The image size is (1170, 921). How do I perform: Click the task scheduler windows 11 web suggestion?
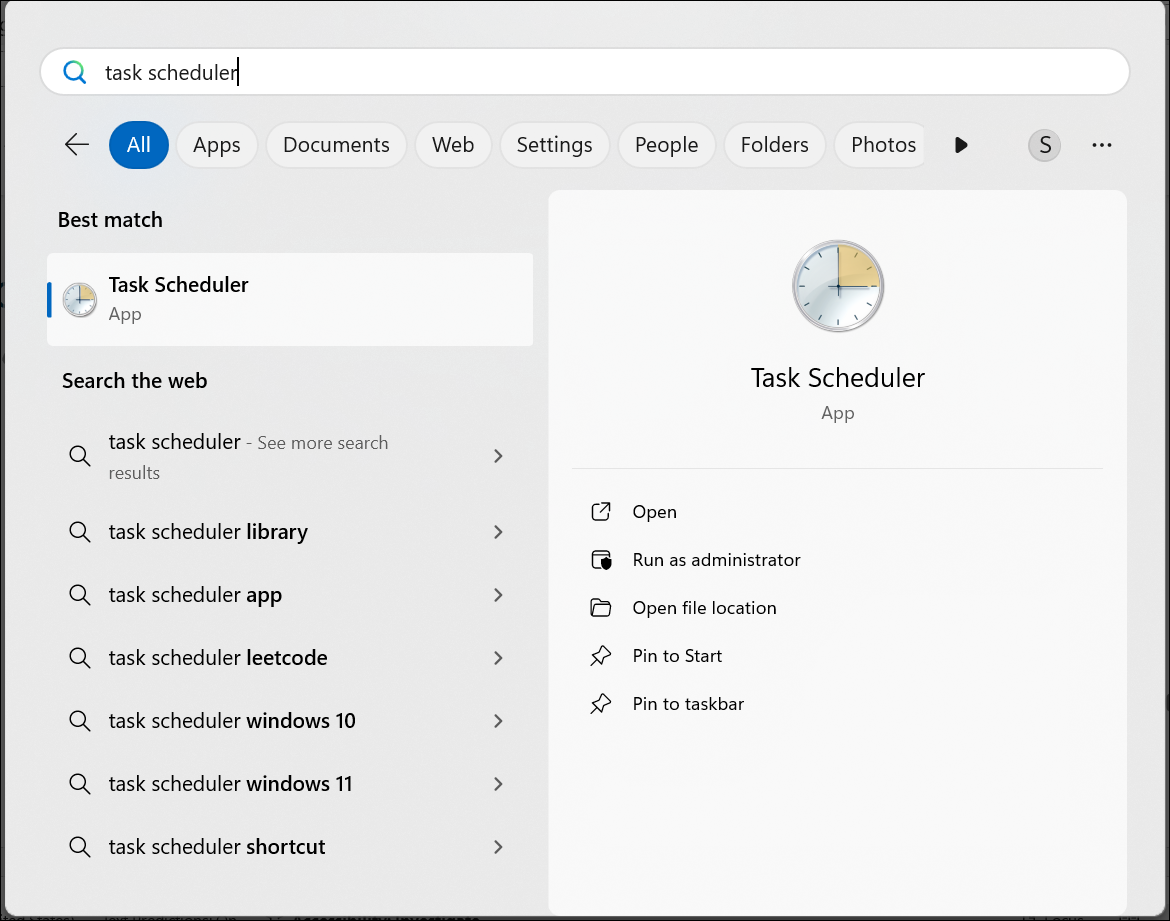pyautogui.click(x=231, y=784)
